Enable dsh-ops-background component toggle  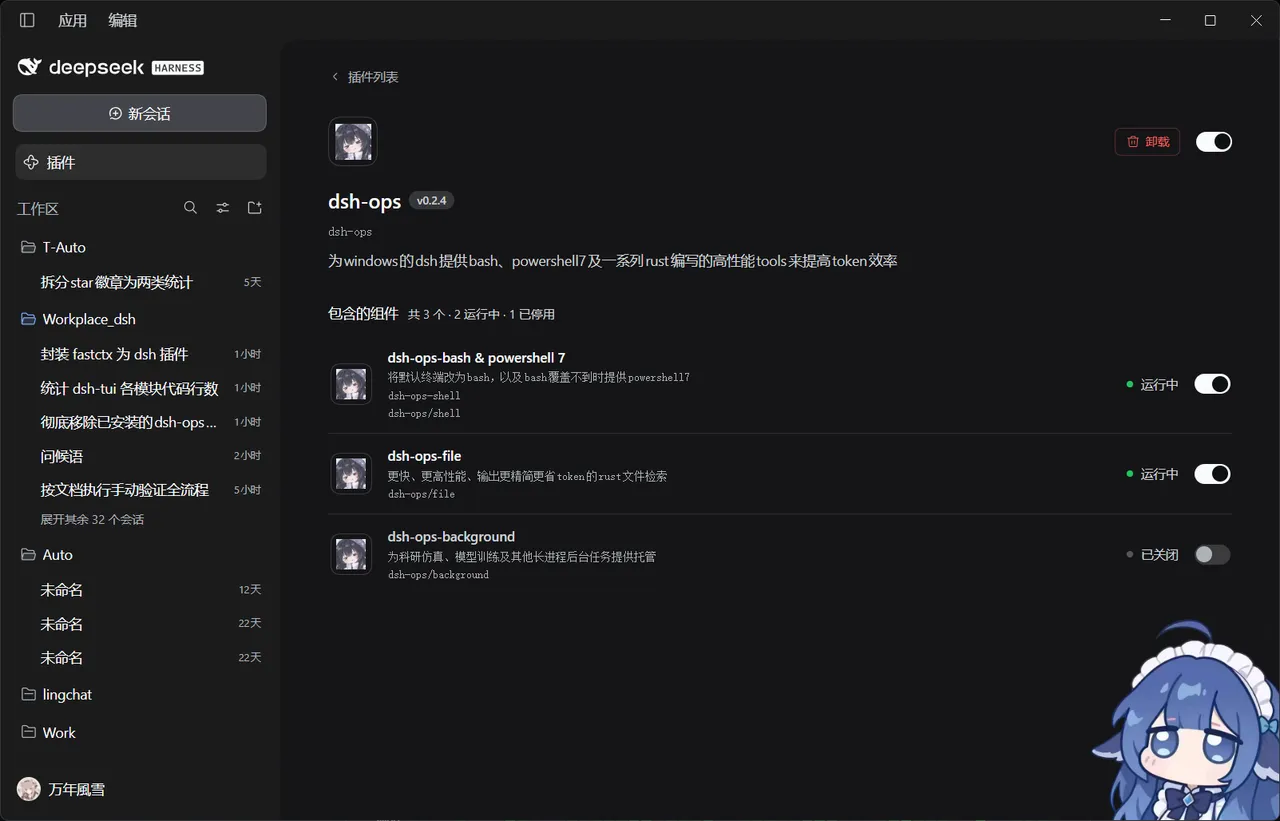(1212, 554)
